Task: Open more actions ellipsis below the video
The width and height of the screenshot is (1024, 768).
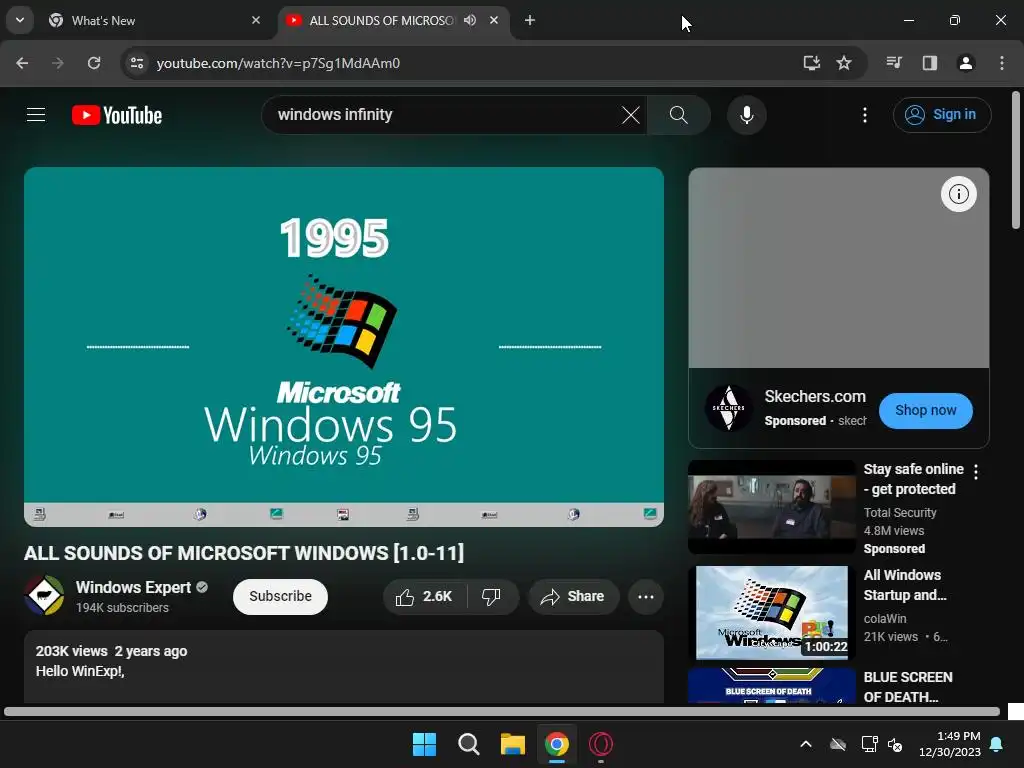Action: tap(646, 596)
